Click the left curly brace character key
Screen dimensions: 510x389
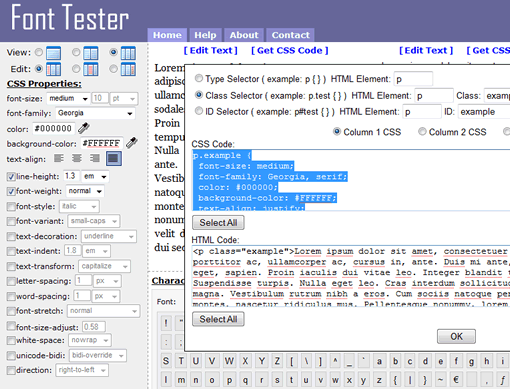tap(395, 380)
